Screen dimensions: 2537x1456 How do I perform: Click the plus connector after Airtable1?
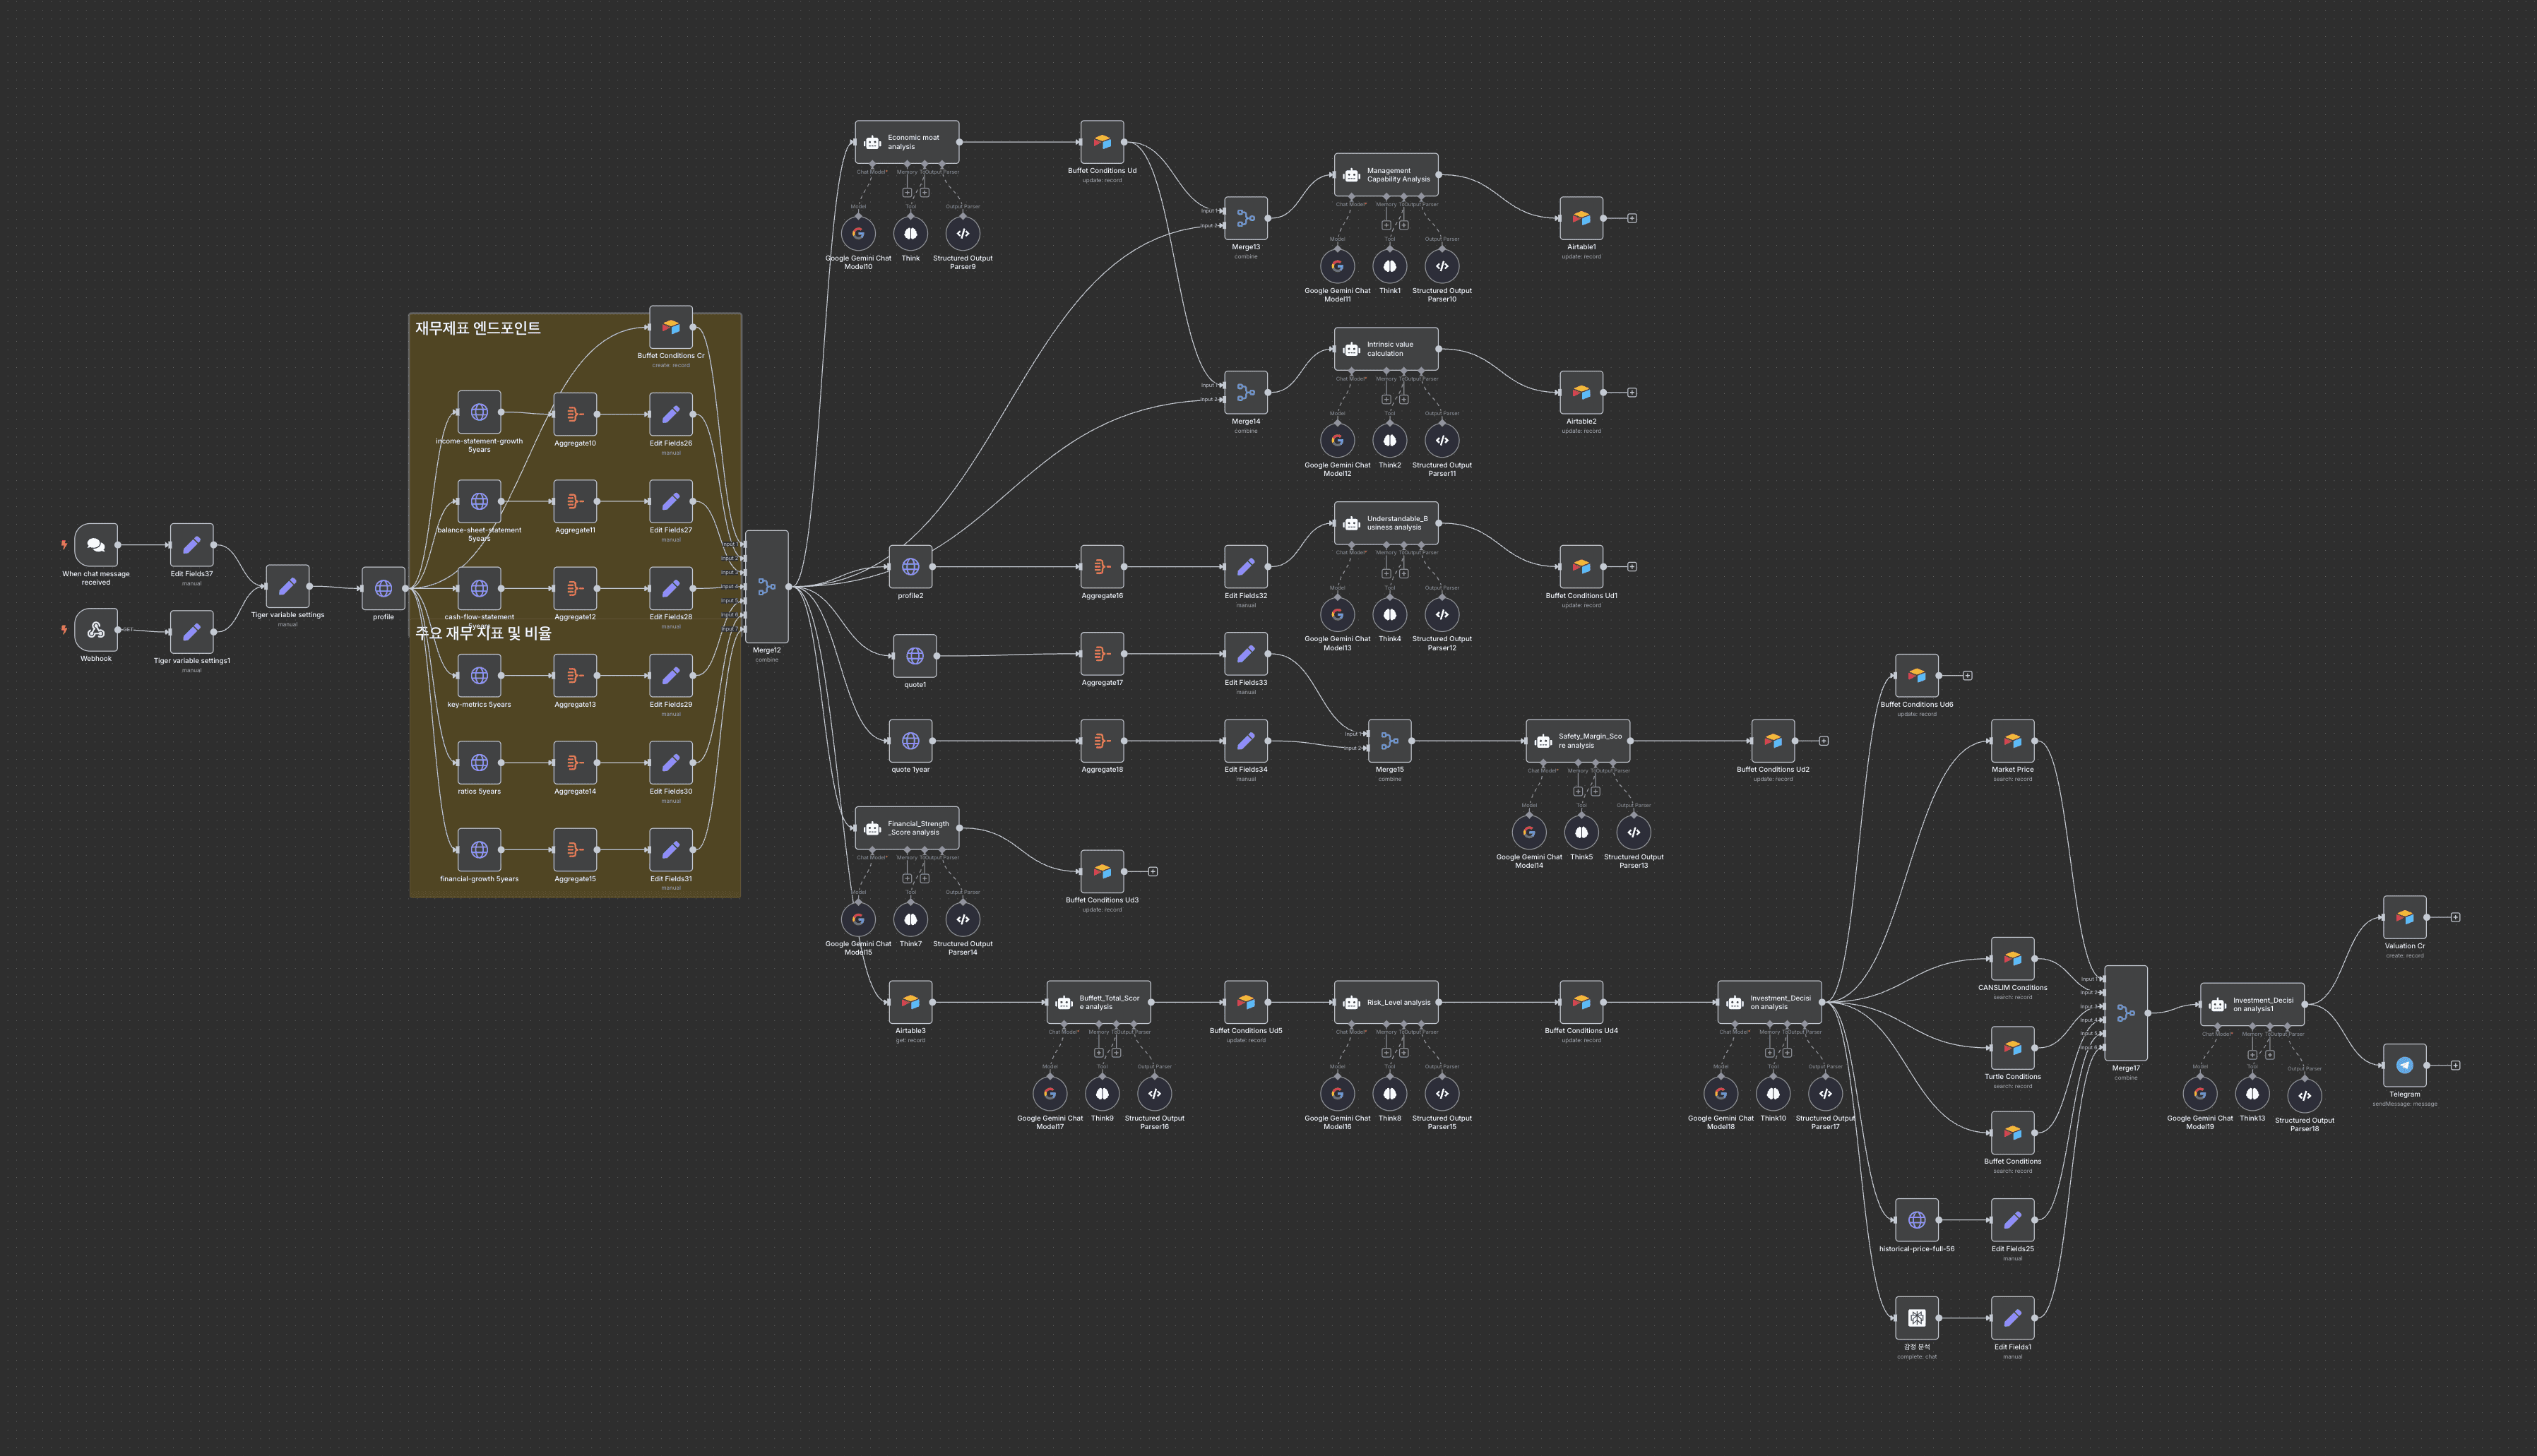[1632, 218]
